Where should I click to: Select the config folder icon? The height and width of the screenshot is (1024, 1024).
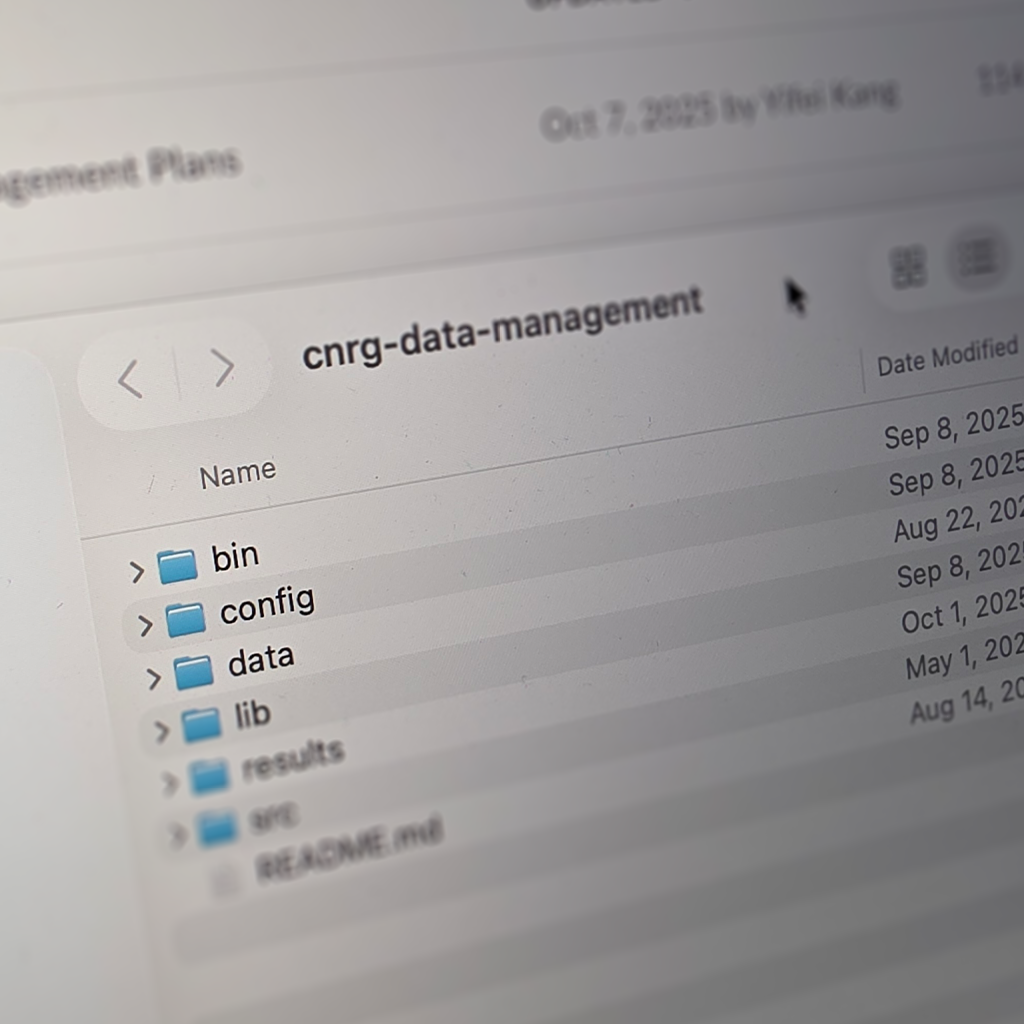[185, 620]
